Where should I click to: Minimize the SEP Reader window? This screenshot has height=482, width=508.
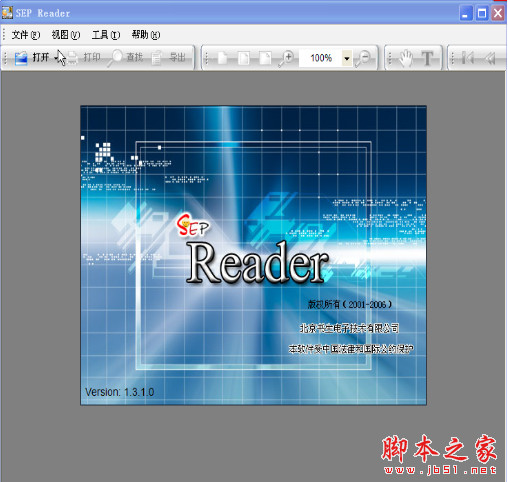[x=466, y=14]
